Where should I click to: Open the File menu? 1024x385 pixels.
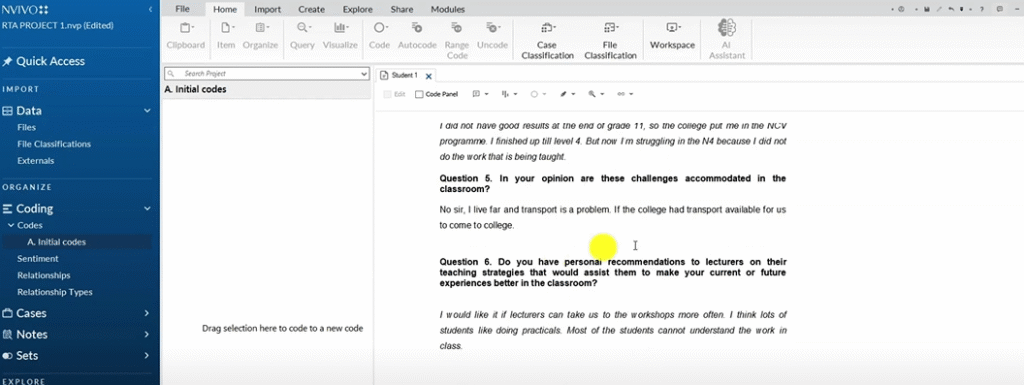[x=182, y=9]
